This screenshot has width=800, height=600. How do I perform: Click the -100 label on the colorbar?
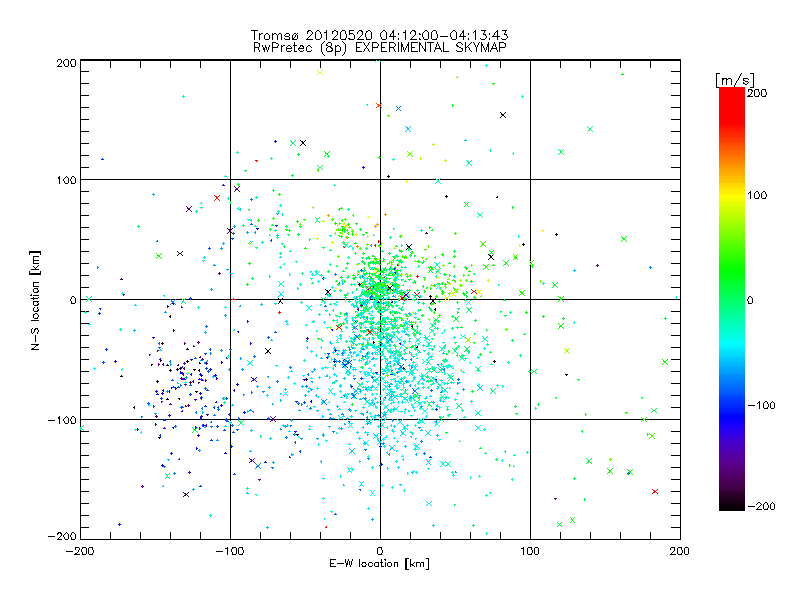[761, 405]
